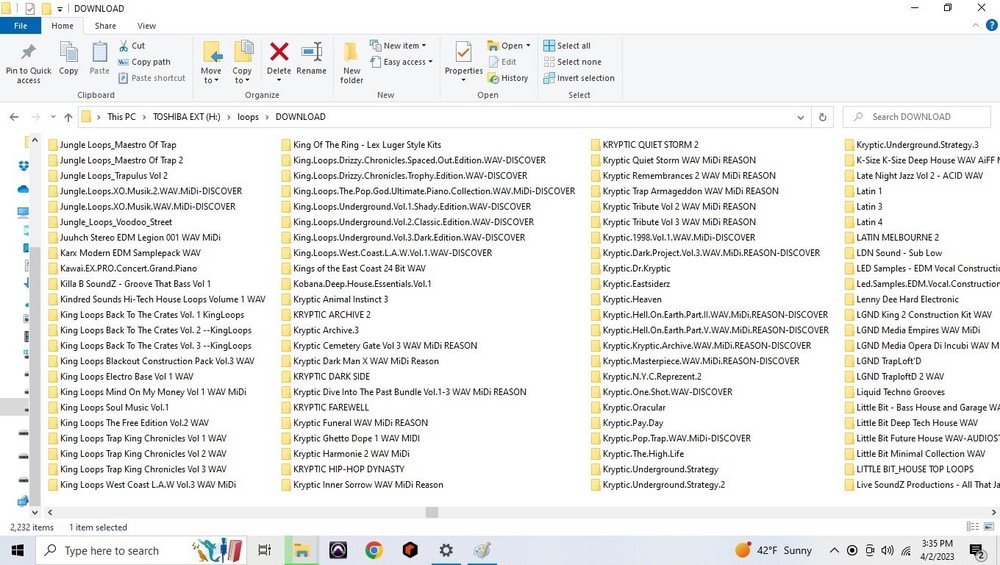Image resolution: width=1000 pixels, height=565 pixels.
Task: Collapse the ribbon with the chevron
Action: coord(975,26)
